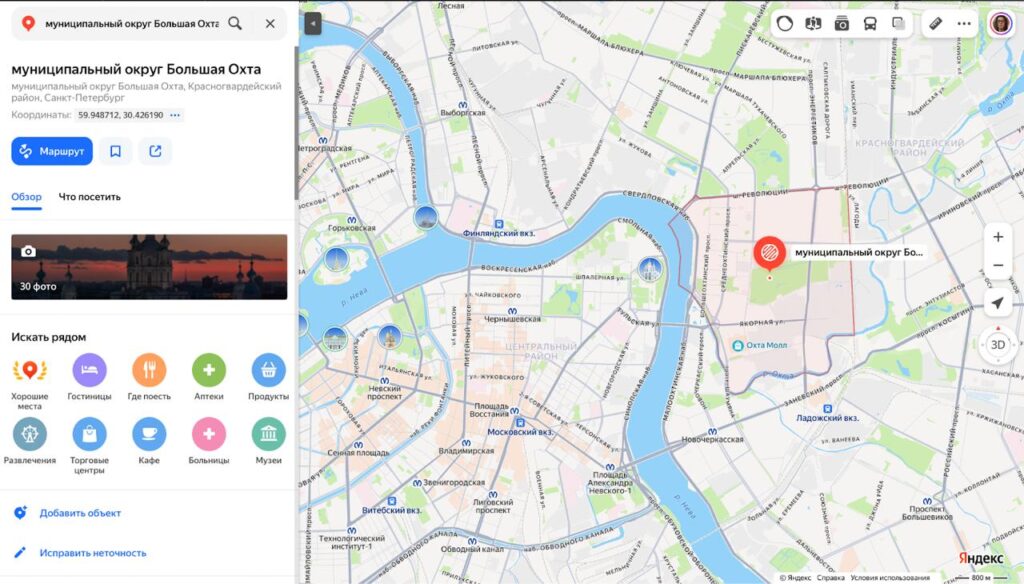Switch to the Что посетить tab
Image resolution: width=1024 pixels, height=584 pixels.
tap(89, 197)
